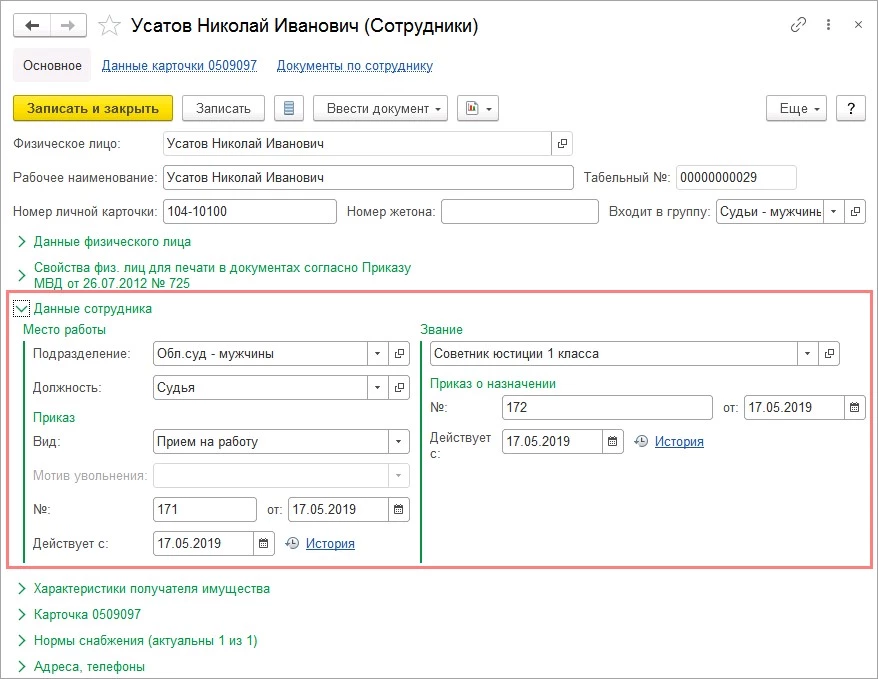This screenshot has height=679, width=878.
Task: Open the Документы по сотруднику tab
Action: click(354, 66)
